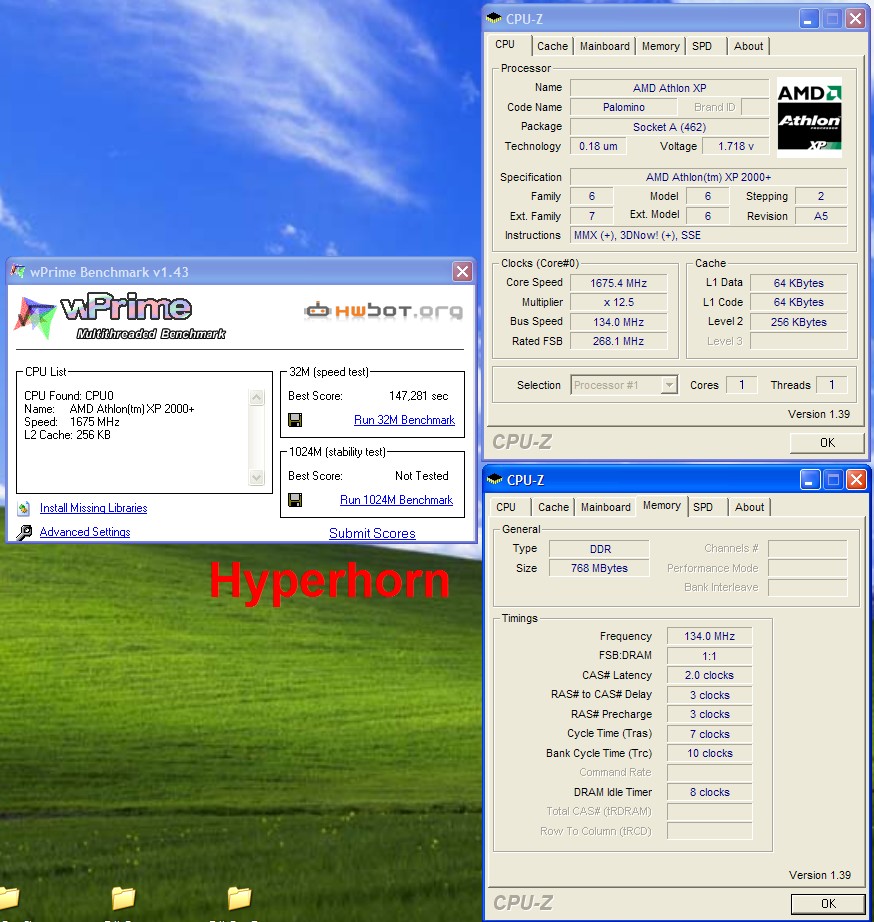This screenshot has width=874, height=922.
Task: Open About tab in bottom CPU-Z
Action: [x=749, y=507]
